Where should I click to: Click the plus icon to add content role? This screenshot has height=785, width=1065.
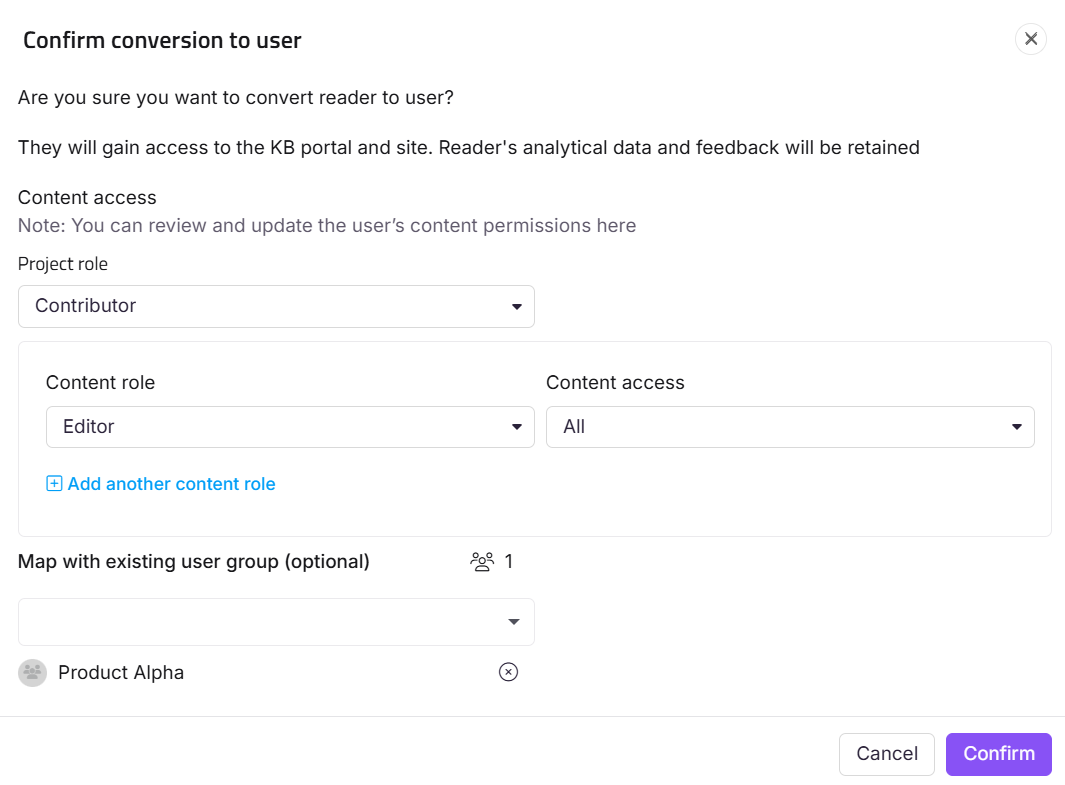click(53, 483)
